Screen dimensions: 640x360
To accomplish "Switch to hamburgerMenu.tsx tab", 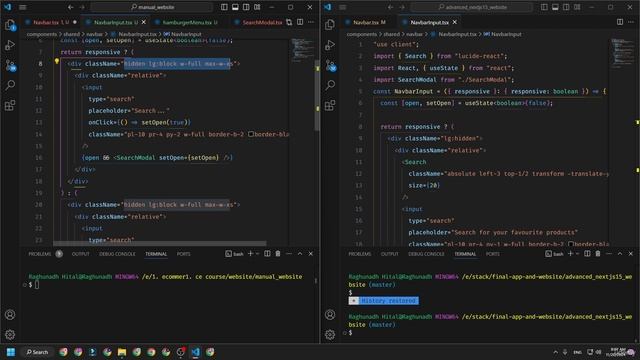I will point(187,22).
